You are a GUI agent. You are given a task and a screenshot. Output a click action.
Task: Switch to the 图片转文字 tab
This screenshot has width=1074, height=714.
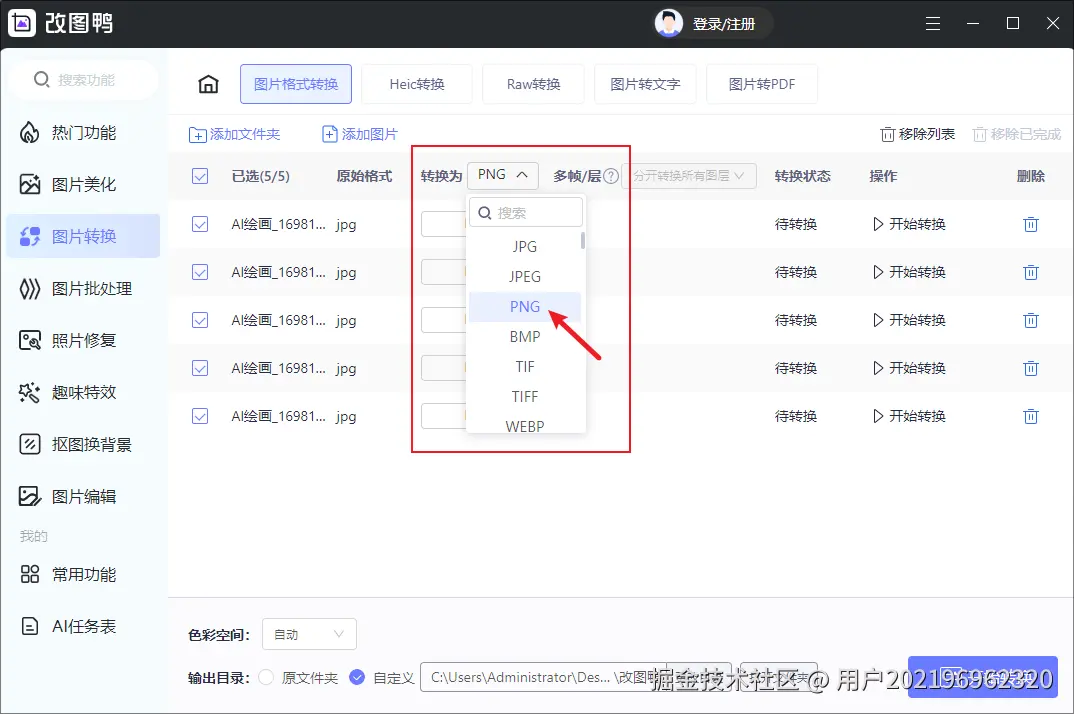click(645, 84)
